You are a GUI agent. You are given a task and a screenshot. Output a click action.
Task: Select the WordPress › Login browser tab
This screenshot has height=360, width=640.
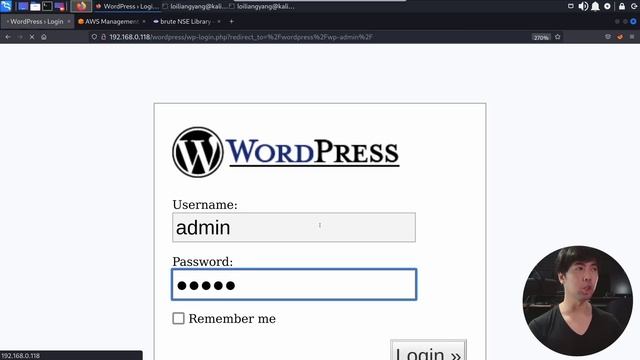(x=37, y=21)
